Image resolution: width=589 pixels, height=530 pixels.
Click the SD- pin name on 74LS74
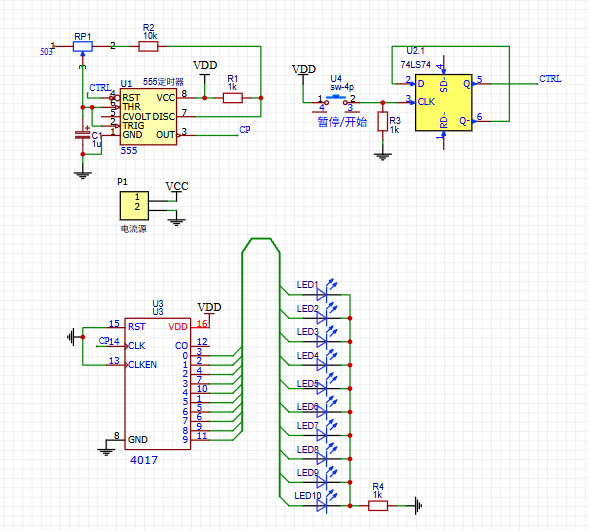click(x=444, y=85)
